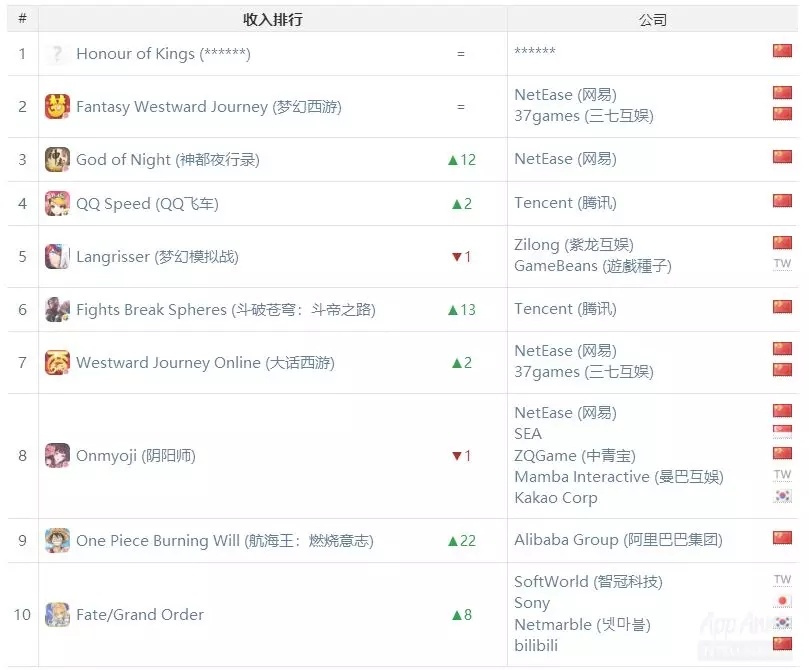The height and width of the screenshot is (670, 809).
Task: Click the Fantasy Westward Journey game icon
Action: coord(57,107)
